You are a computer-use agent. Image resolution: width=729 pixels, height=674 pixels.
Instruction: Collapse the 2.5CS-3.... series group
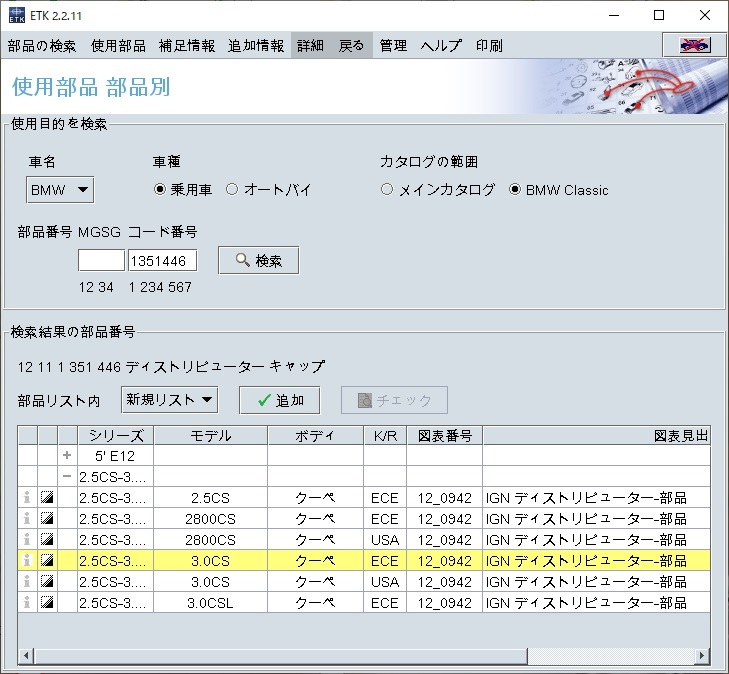(67, 476)
